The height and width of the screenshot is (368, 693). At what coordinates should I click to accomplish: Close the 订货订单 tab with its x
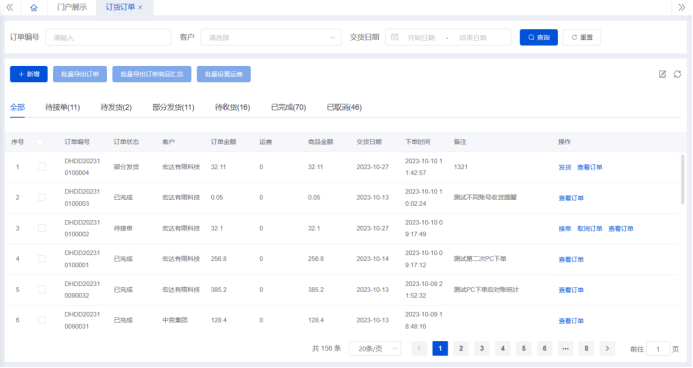tap(141, 8)
